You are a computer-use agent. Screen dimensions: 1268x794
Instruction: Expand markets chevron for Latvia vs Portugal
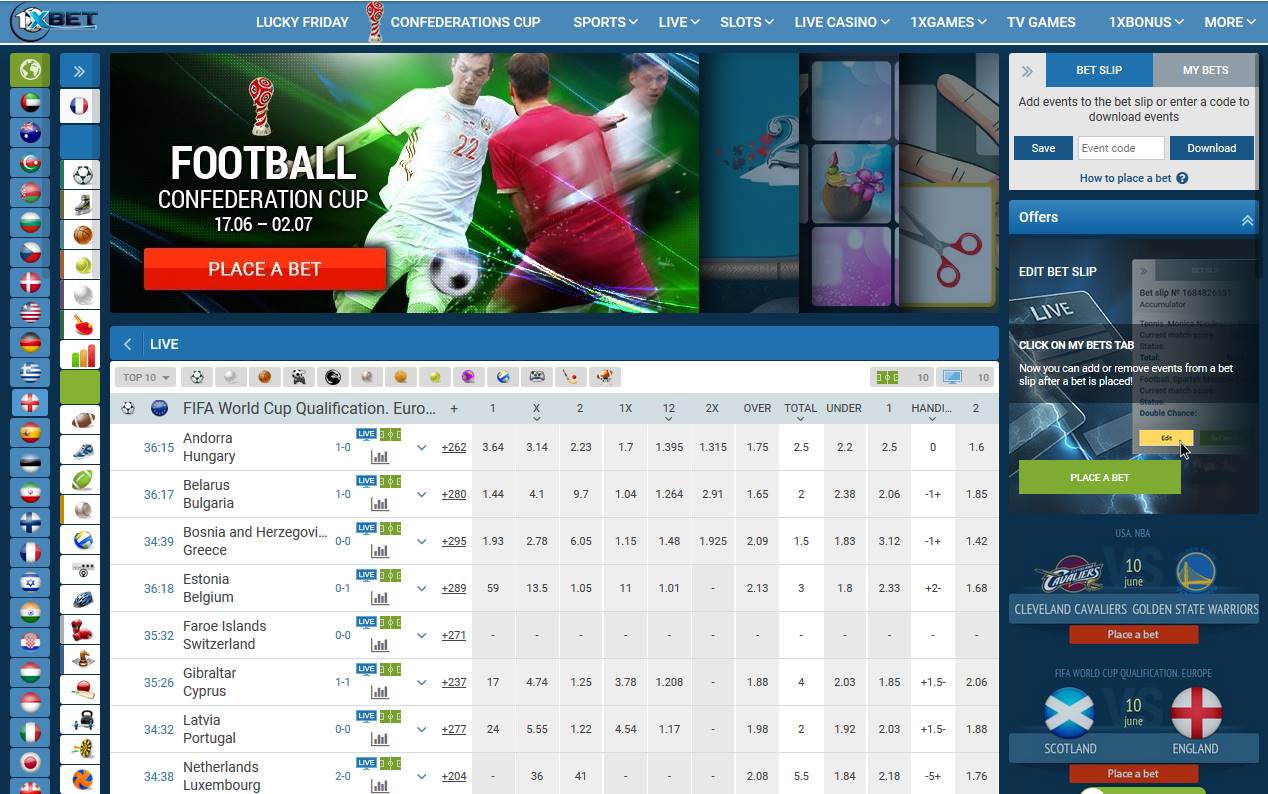coord(422,729)
